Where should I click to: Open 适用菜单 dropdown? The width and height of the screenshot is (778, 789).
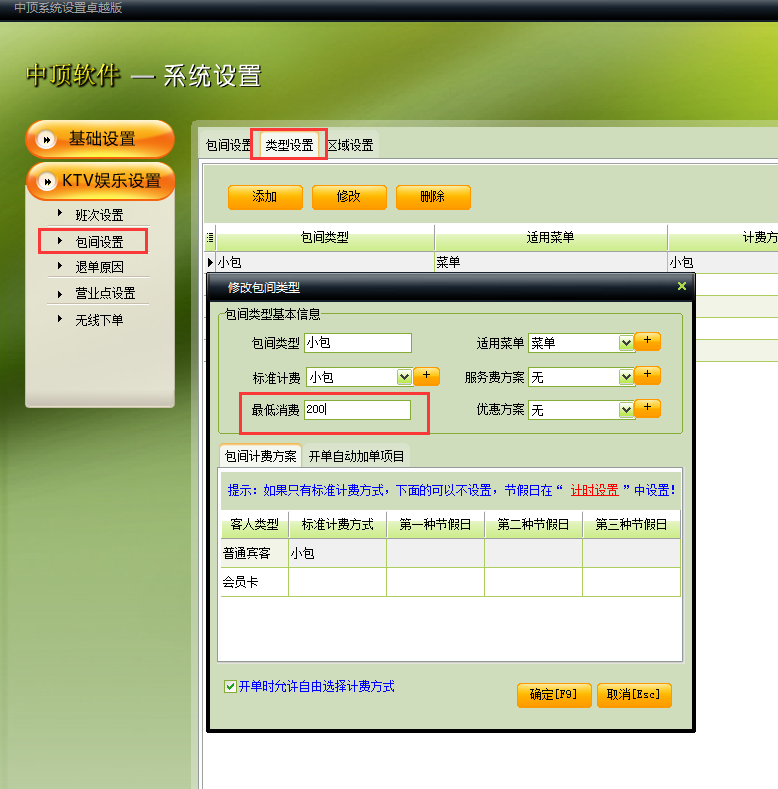click(x=626, y=343)
